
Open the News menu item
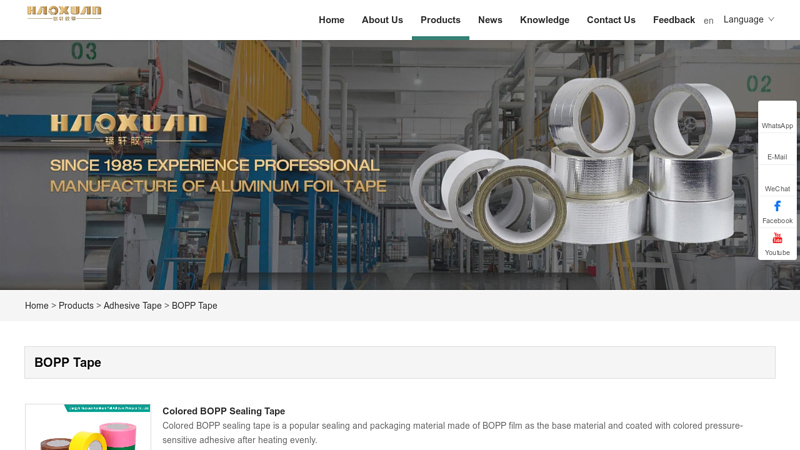(x=490, y=20)
